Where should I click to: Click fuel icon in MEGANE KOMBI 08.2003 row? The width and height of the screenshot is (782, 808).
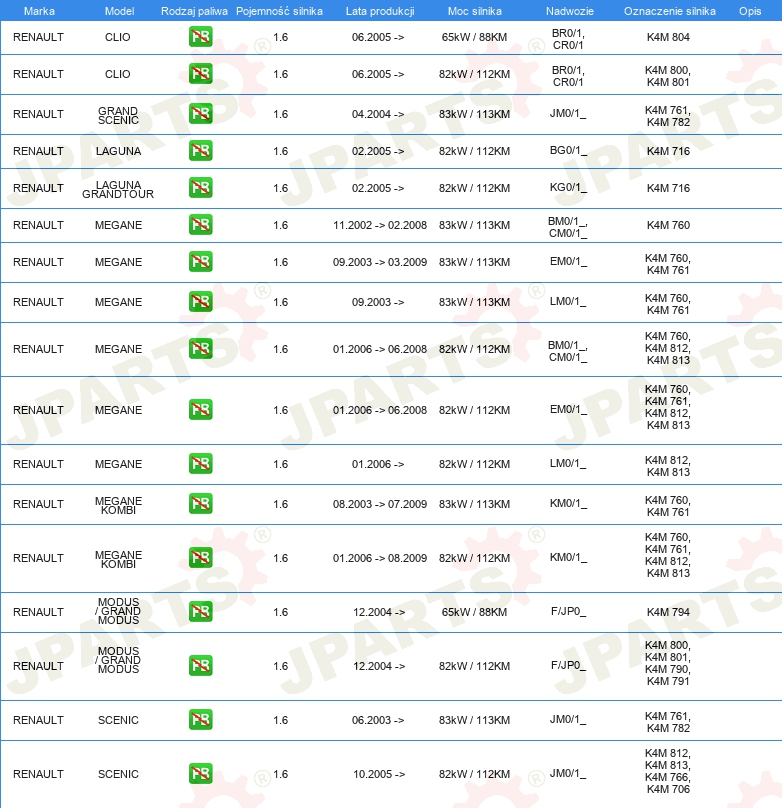point(200,503)
